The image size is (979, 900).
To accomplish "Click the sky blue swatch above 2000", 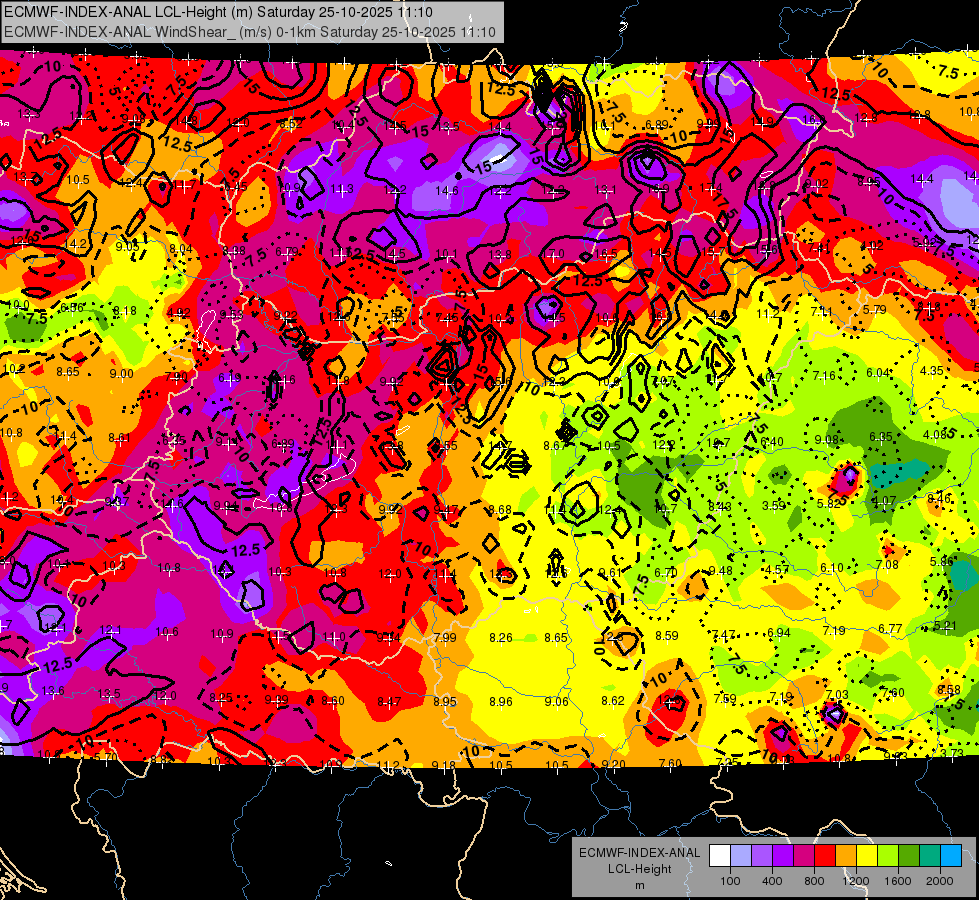I will click(x=951, y=856).
